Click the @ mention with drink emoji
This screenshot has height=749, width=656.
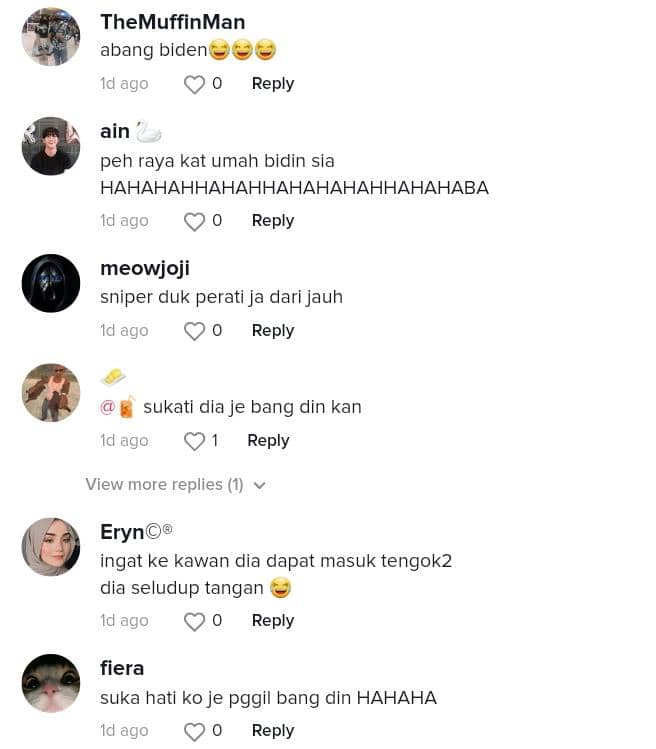point(118,407)
